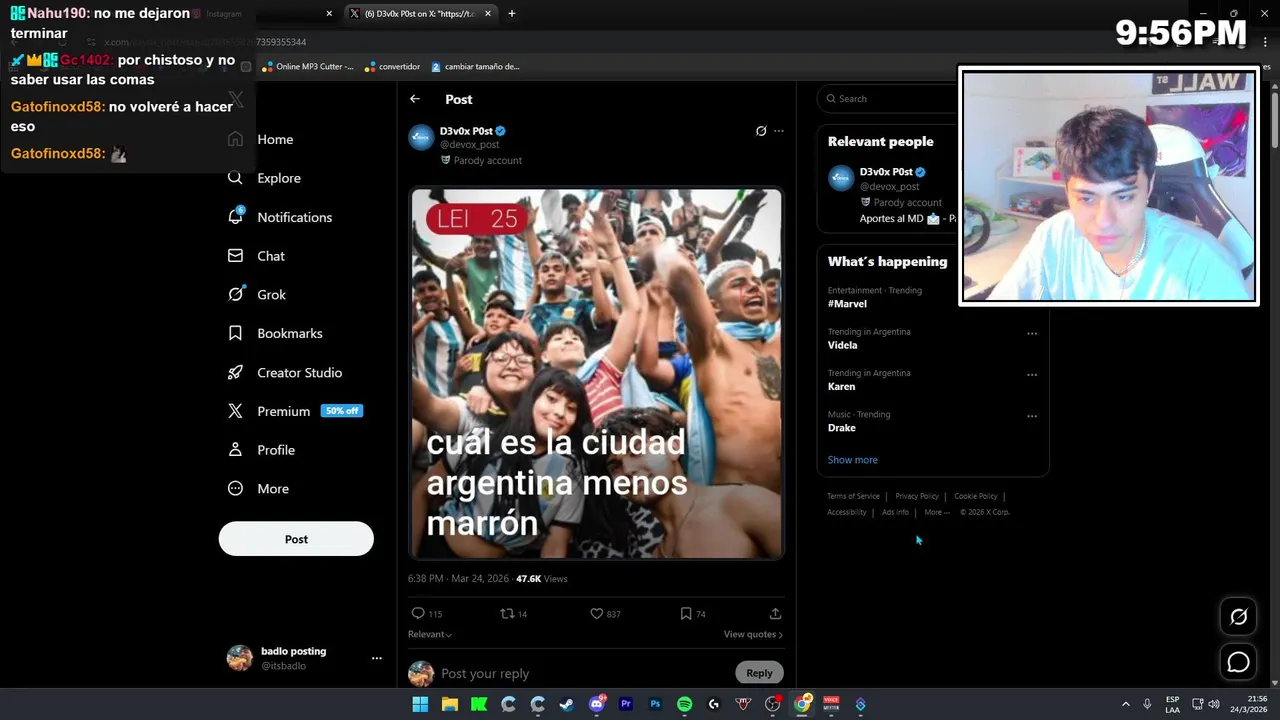Open Karen trending topic
The height and width of the screenshot is (720, 1280).
click(x=841, y=386)
